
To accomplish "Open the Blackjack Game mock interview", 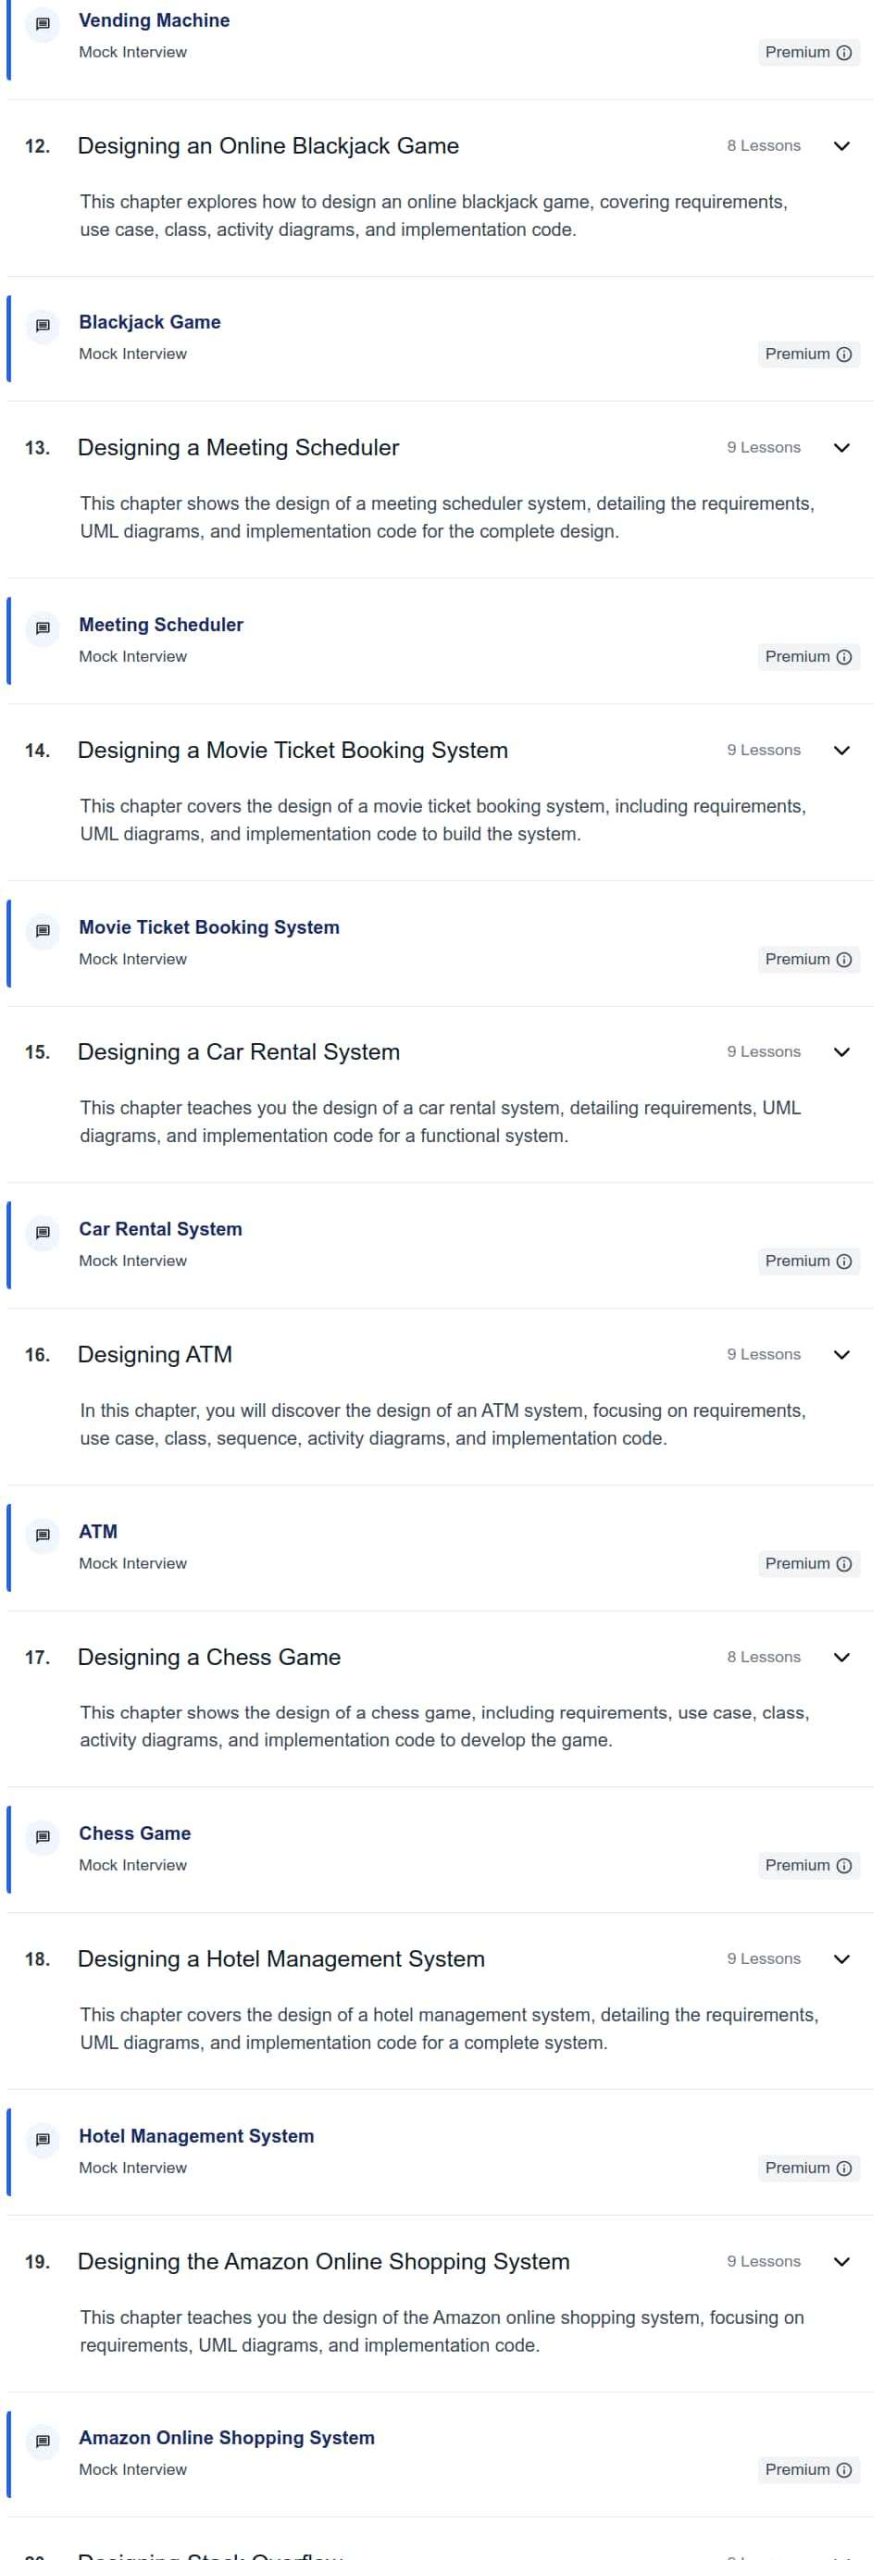I will [x=150, y=322].
